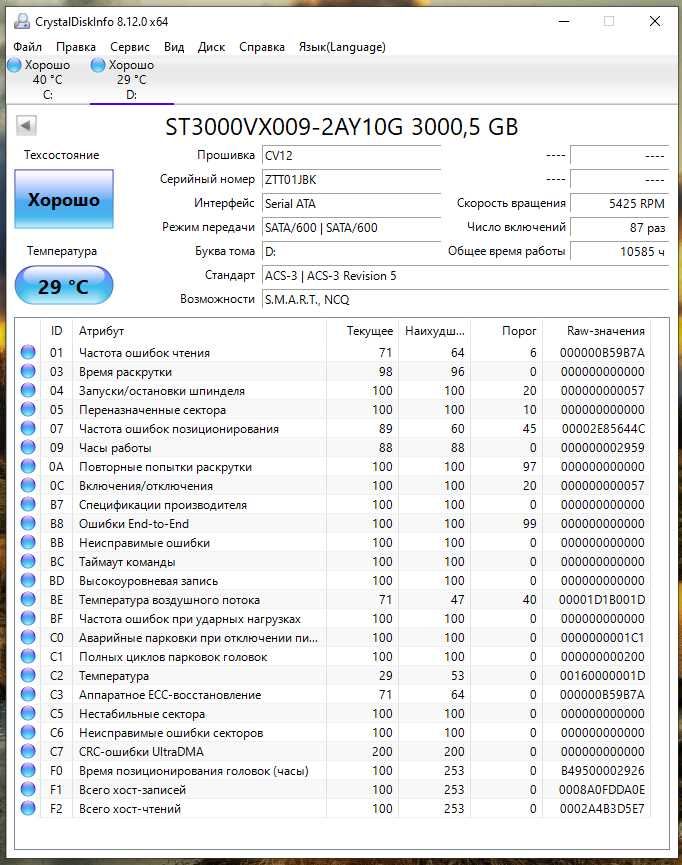Image resolution: width=682 pixels, height=865 pixels.
Task: Click the Интерфейс field Serial ATA
Action: [x=351, y=204]
